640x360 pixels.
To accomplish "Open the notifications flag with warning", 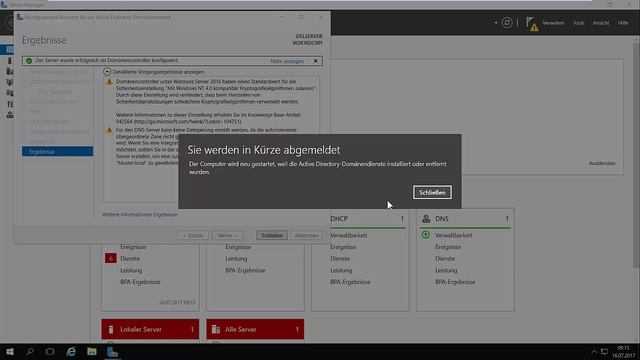I will (x=532, y=24).
